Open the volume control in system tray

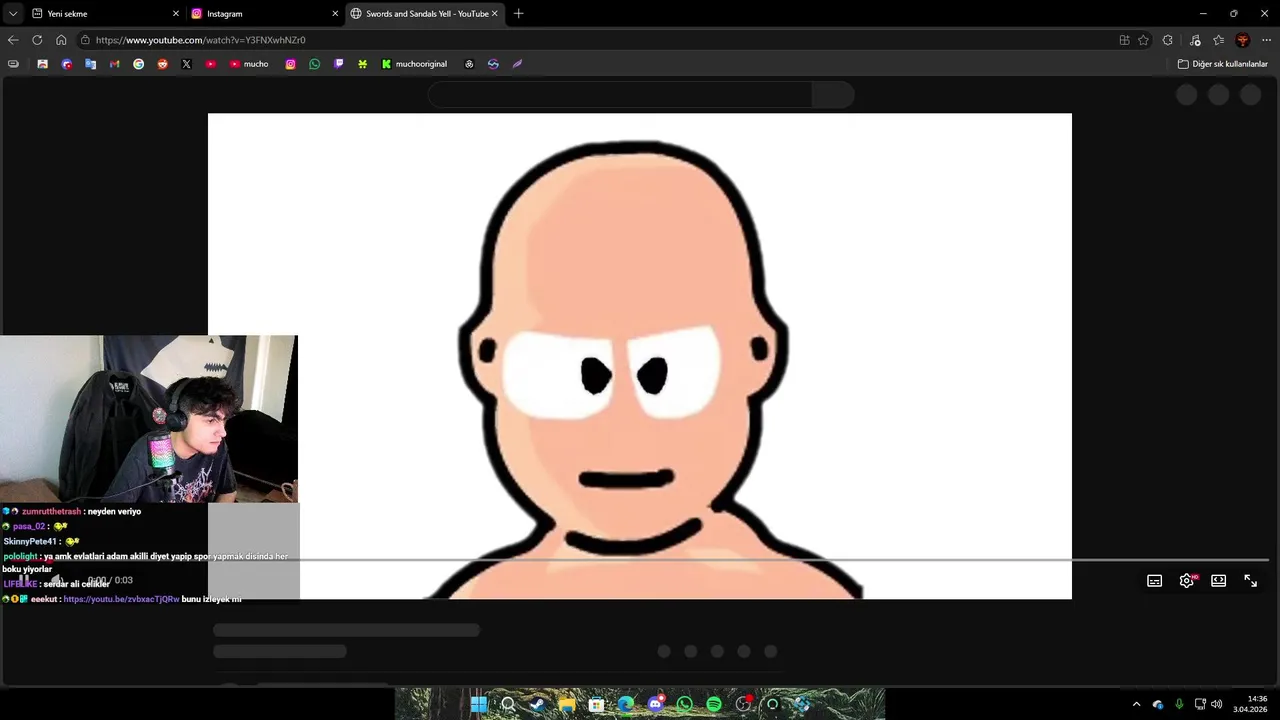[1217, 704]
